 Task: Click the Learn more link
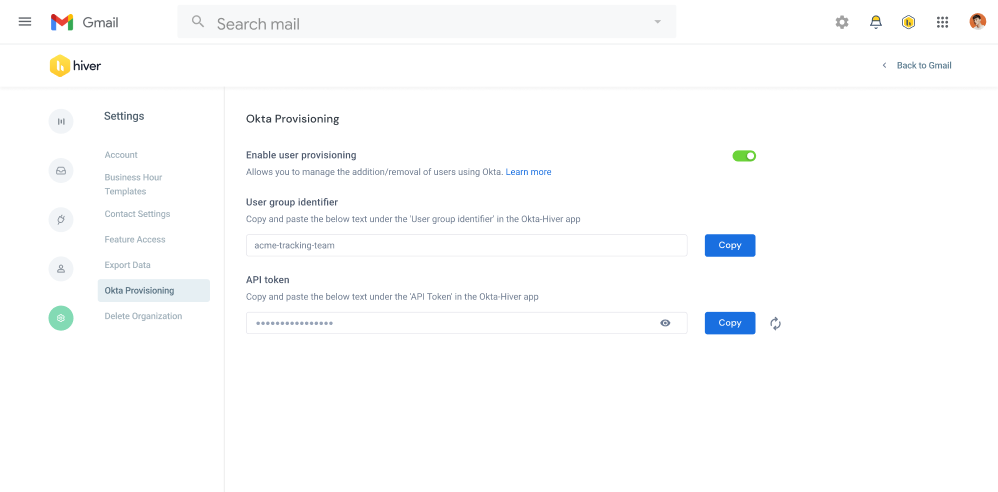(x=528, y=172)
